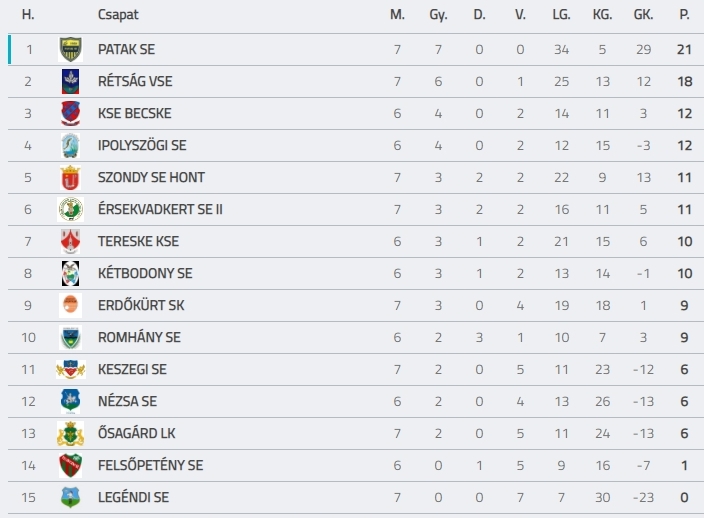Open the ŐSAGÁRD LK team name
The image size is (704, 518).
coord(136,433)
